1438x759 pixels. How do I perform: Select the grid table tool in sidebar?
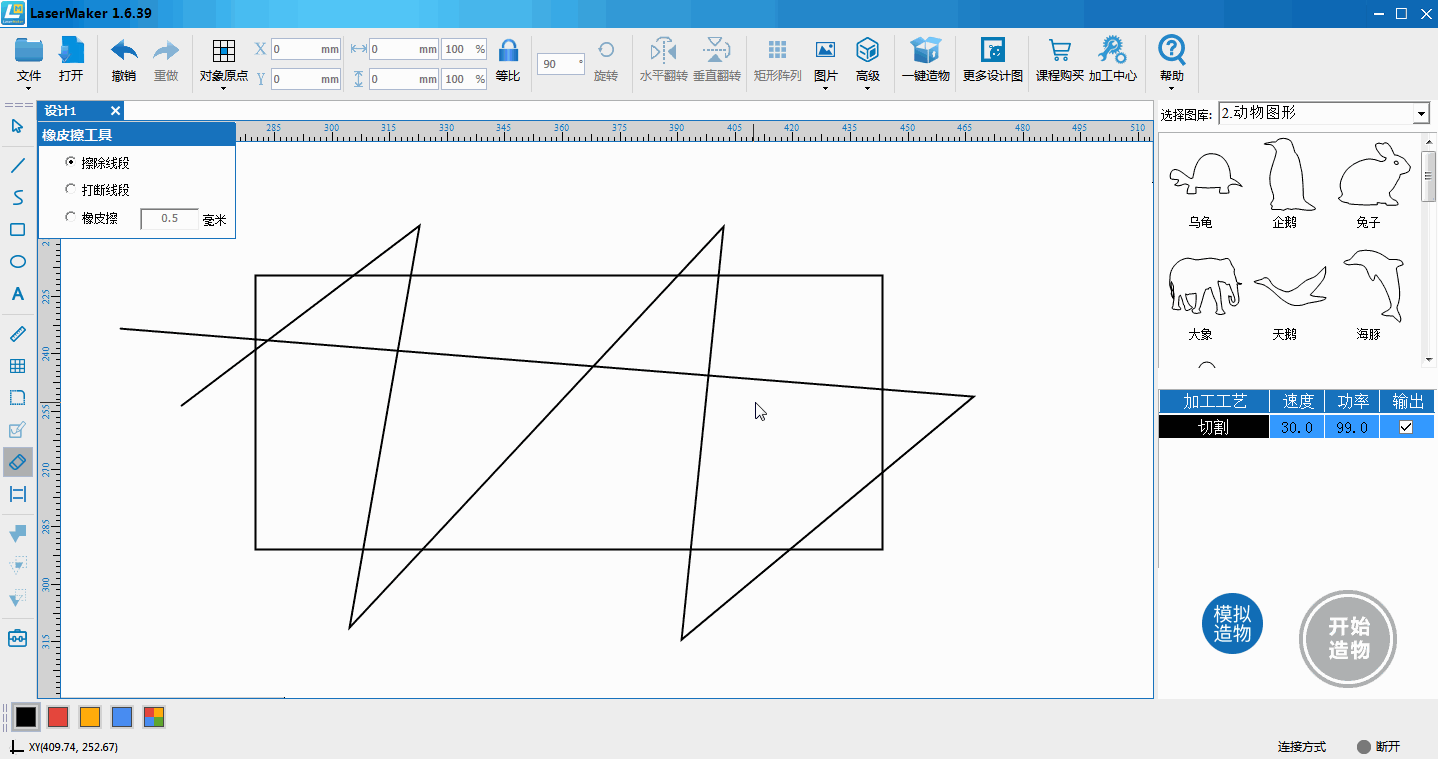17,366
